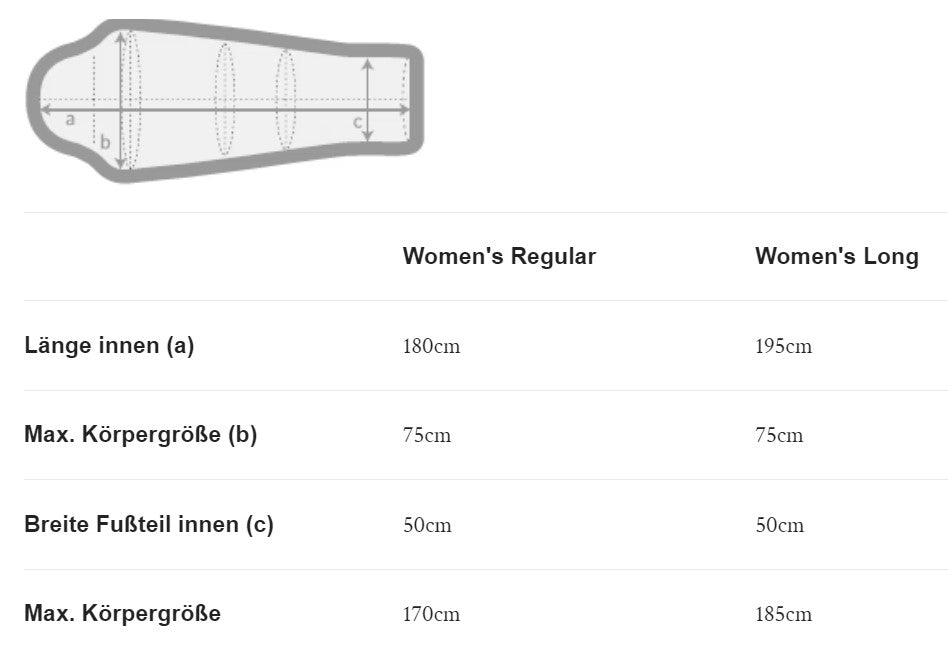Select the 185cm body height value
Image resolution: width=948 pixels, height=665 pixels.
point(783,614)
